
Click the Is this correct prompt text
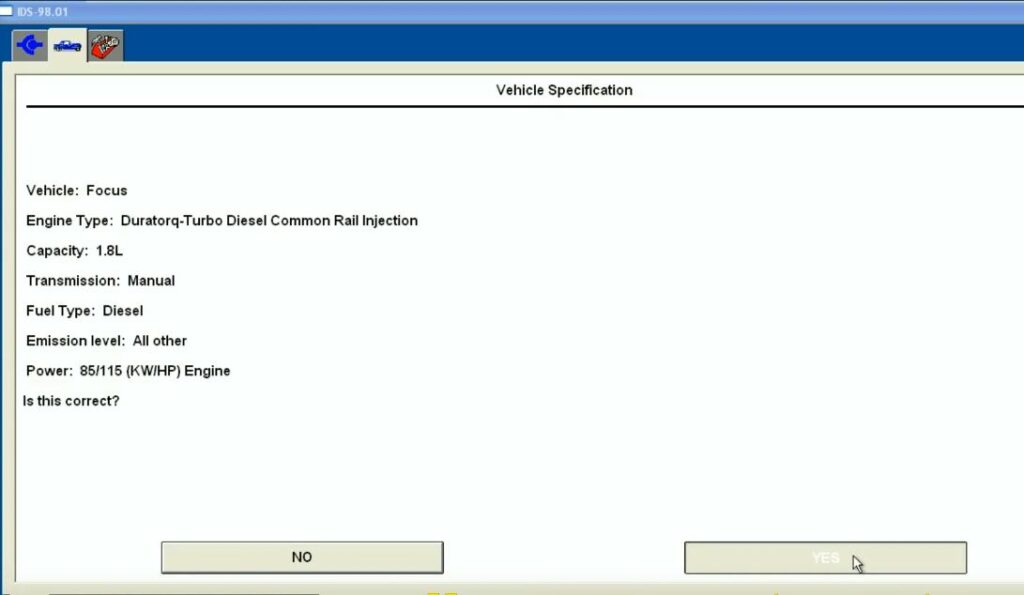point(71,400)
